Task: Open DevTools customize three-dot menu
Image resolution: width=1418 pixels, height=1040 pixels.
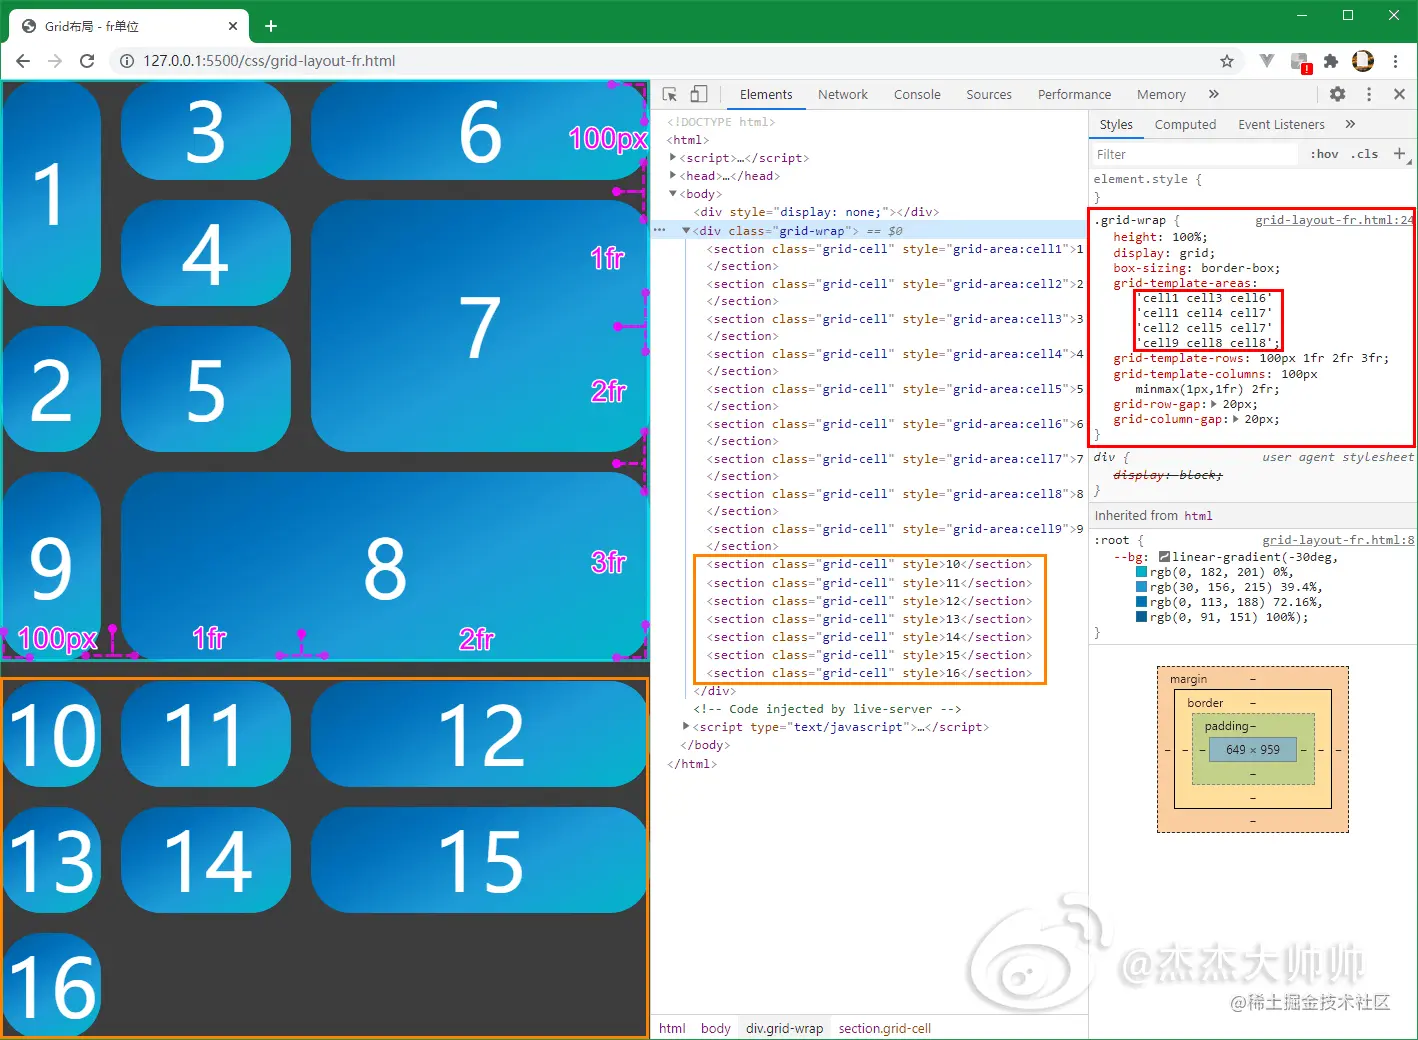Action: [1369, 94]
